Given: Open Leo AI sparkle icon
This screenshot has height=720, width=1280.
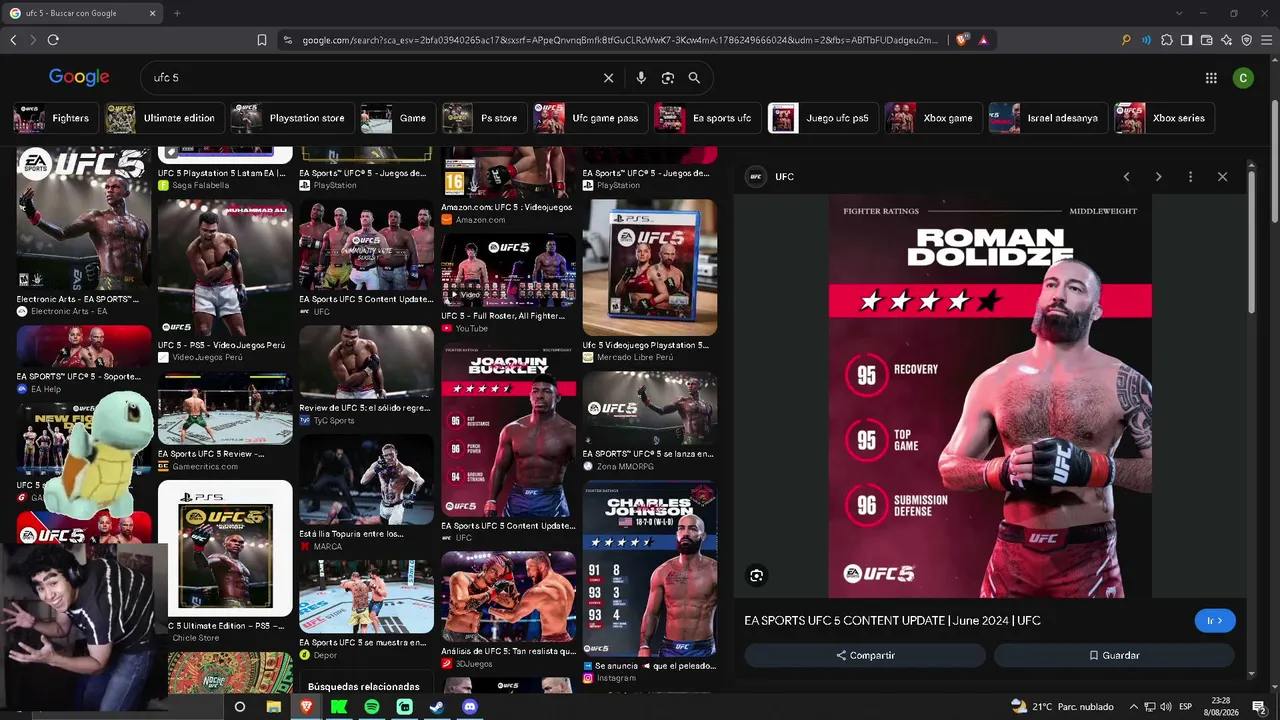Looking at the screenshot, I should coord(1226,40).
